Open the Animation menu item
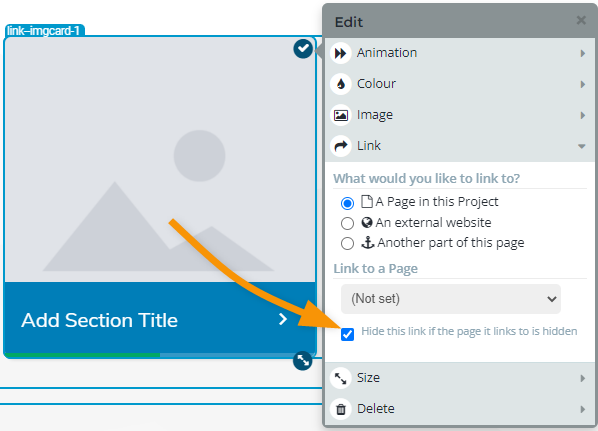The height and width of the screenshot is (431, 598). pos(460,53)
